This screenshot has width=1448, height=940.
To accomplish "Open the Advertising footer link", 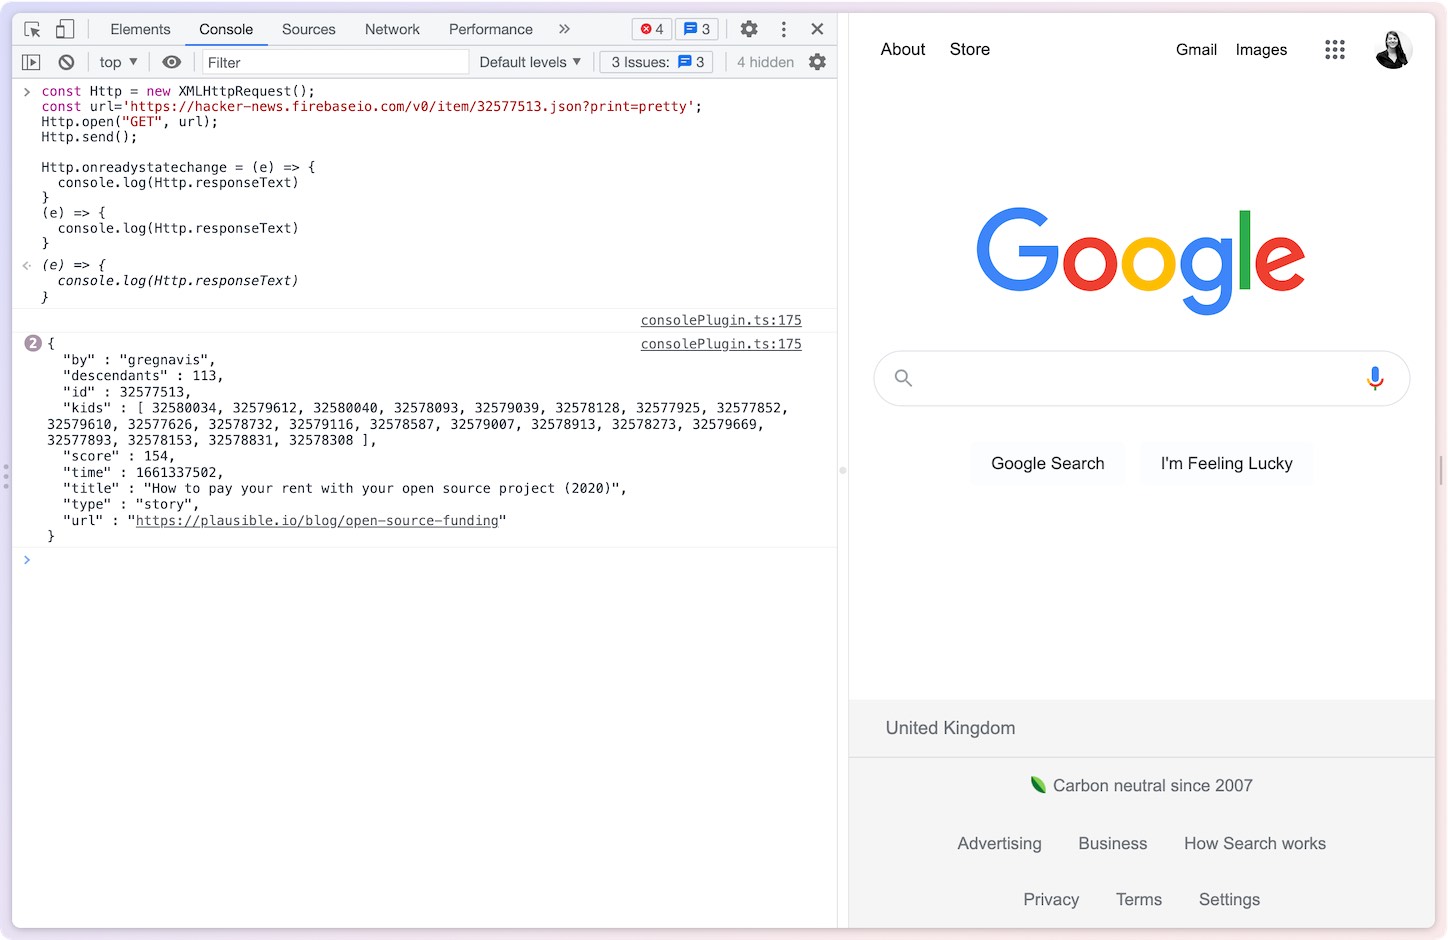I will [x=999, y=843].
